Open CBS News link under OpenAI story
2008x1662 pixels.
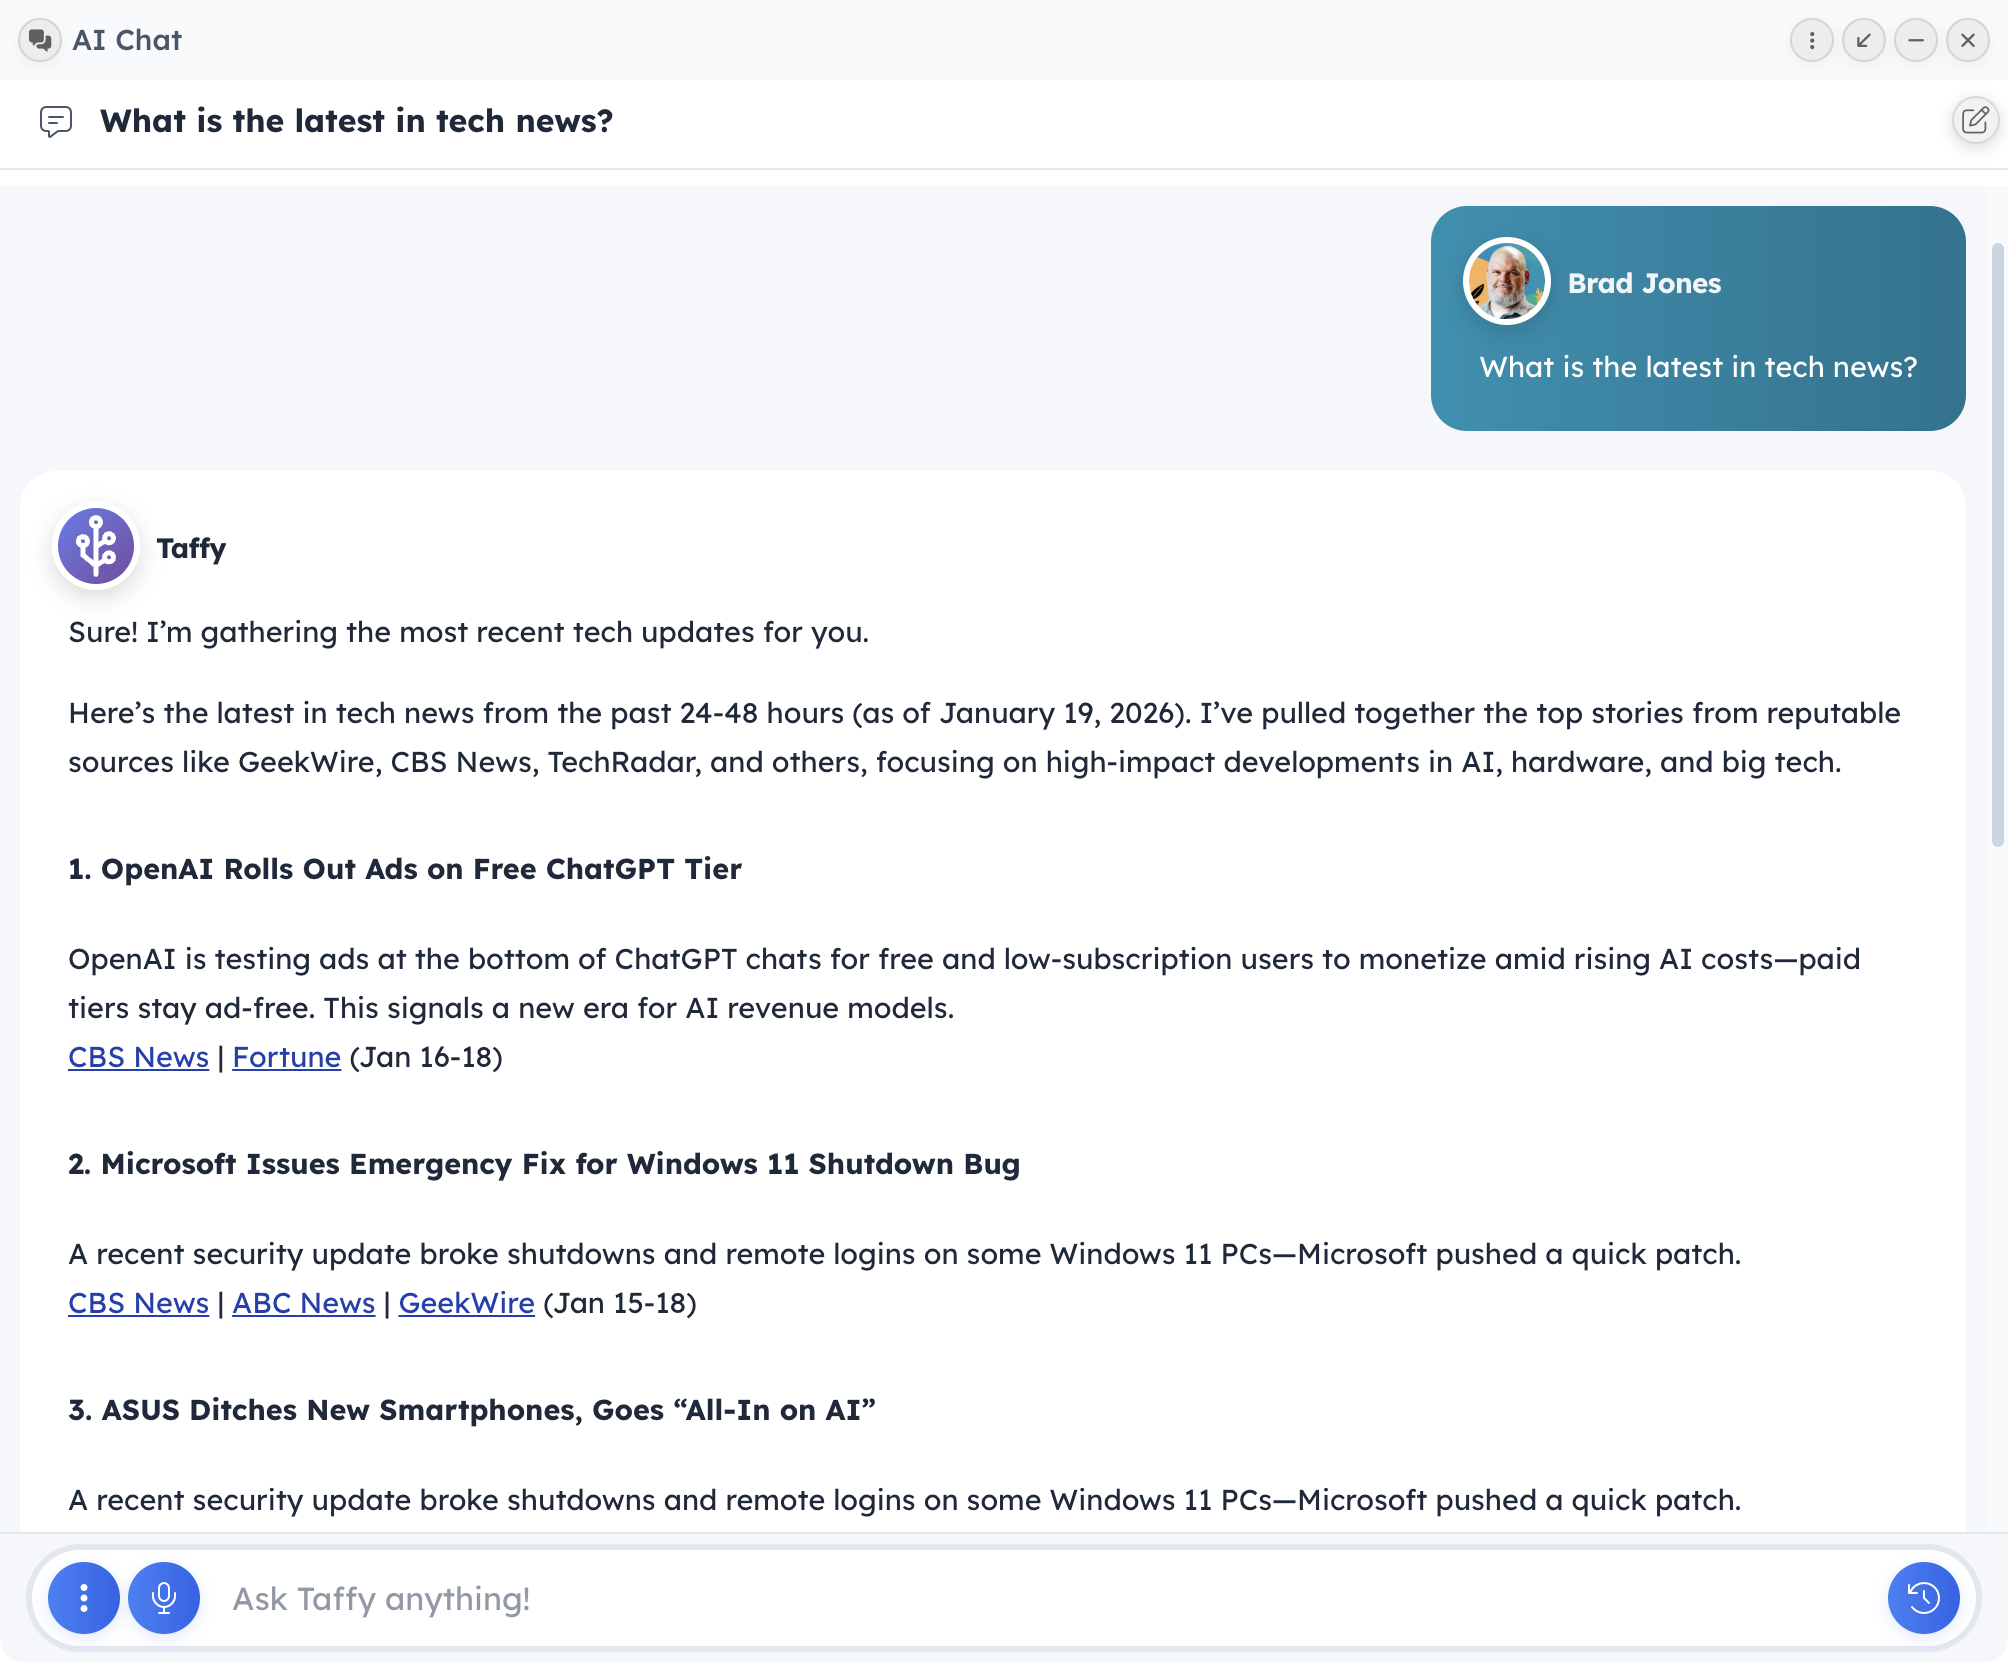[x=138, y=1057]
